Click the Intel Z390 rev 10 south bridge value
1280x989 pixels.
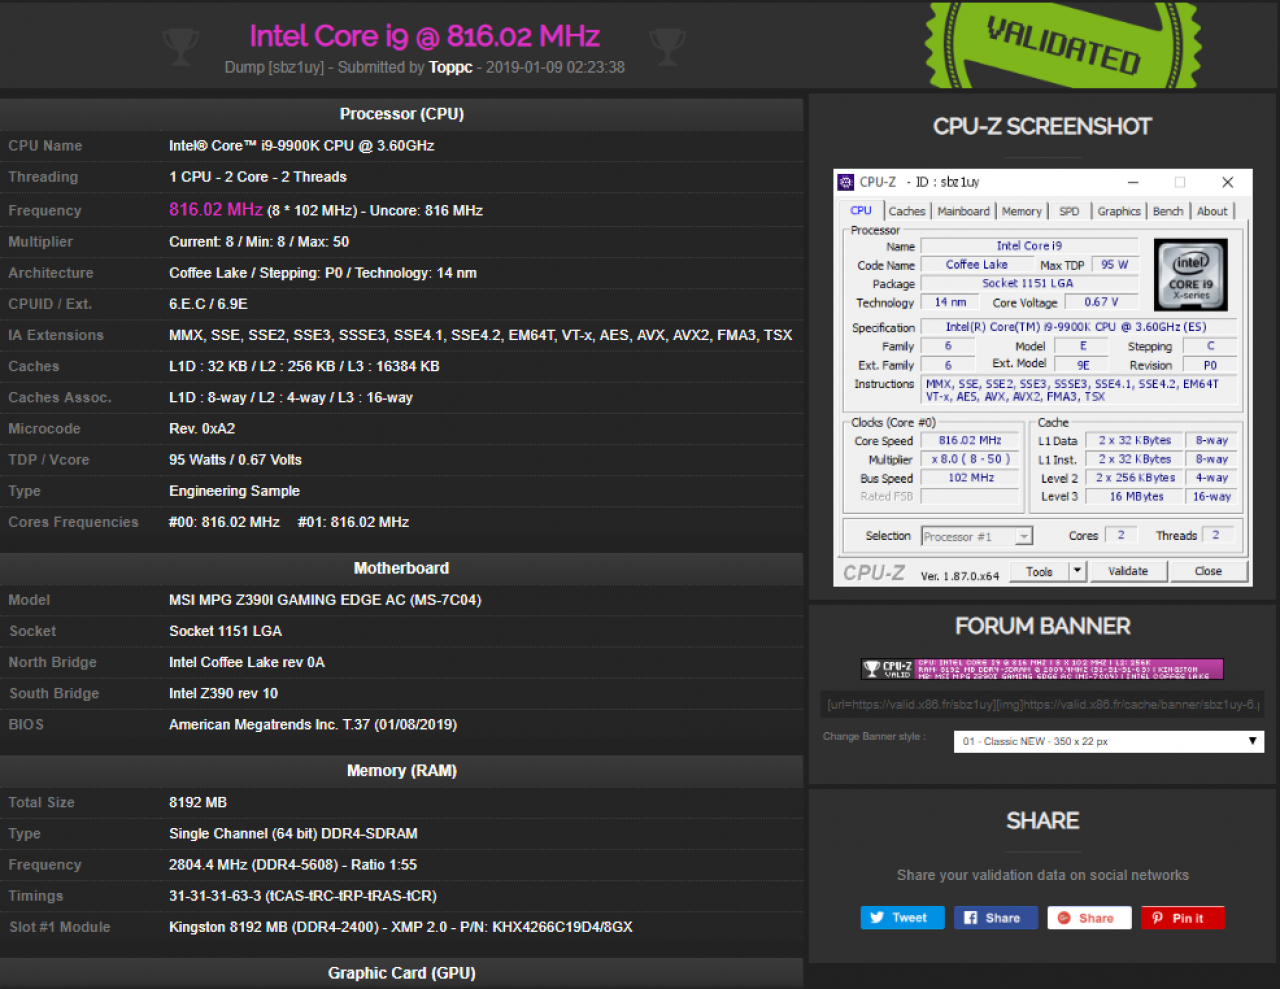coord(223,694)
